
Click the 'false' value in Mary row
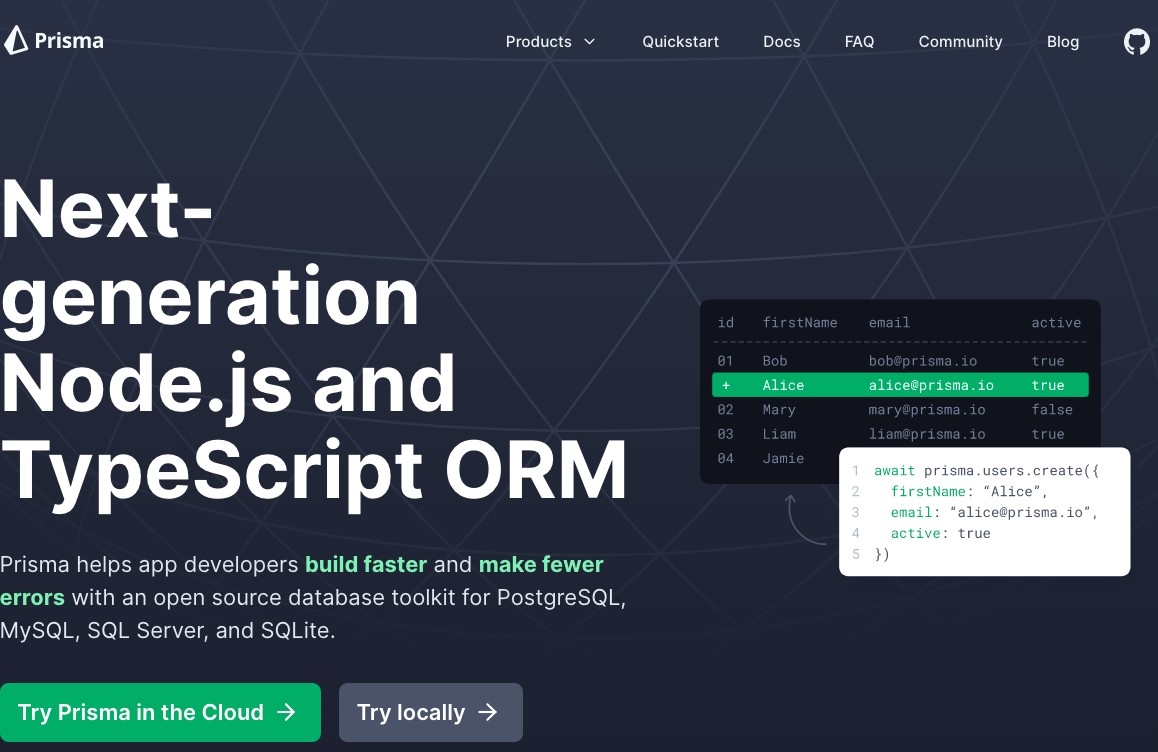coord(1052,410)
